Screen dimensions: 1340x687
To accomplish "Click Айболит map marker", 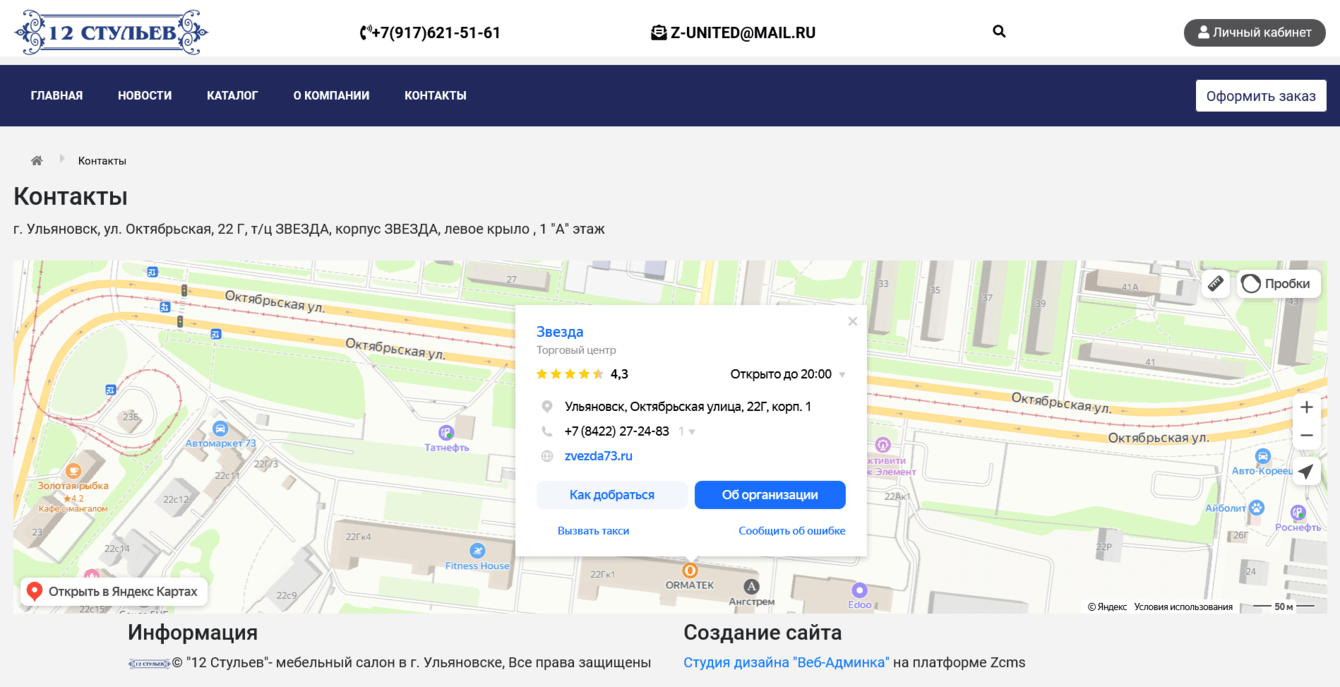I will point(1257,508).
